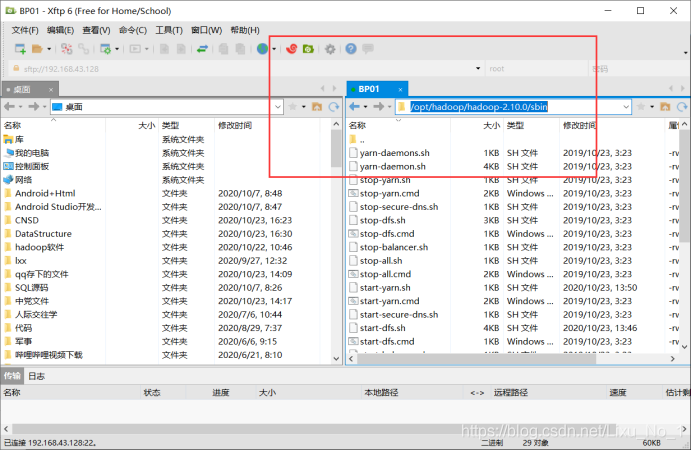Expand local path 桌面 dropdown
This screenshot has height=450, width=692.
[278, 107]
